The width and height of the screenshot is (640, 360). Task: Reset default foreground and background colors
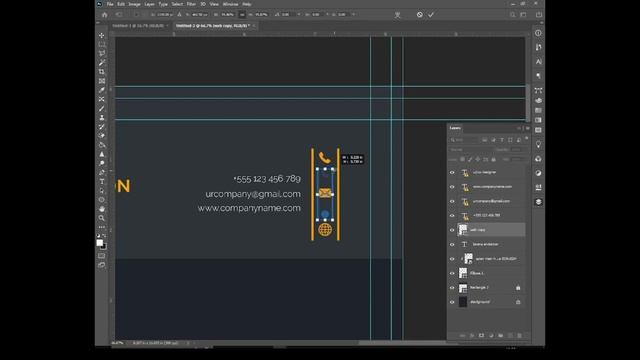coord(98,236)
